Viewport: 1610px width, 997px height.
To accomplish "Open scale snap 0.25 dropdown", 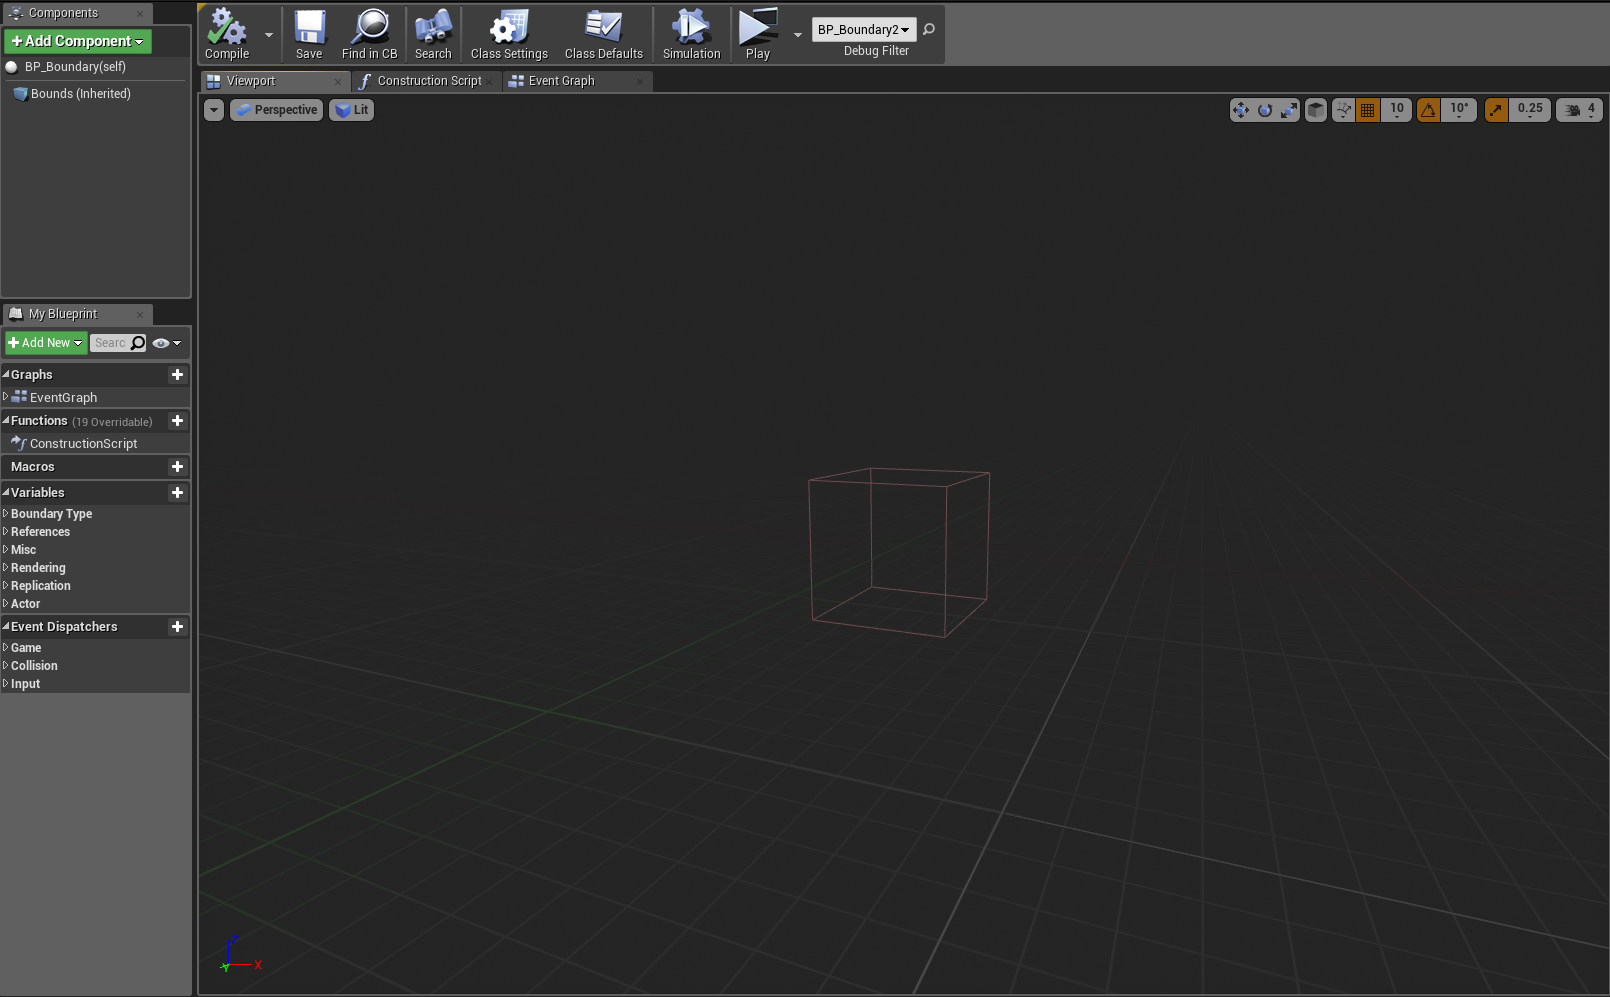I will point(1530,110).
